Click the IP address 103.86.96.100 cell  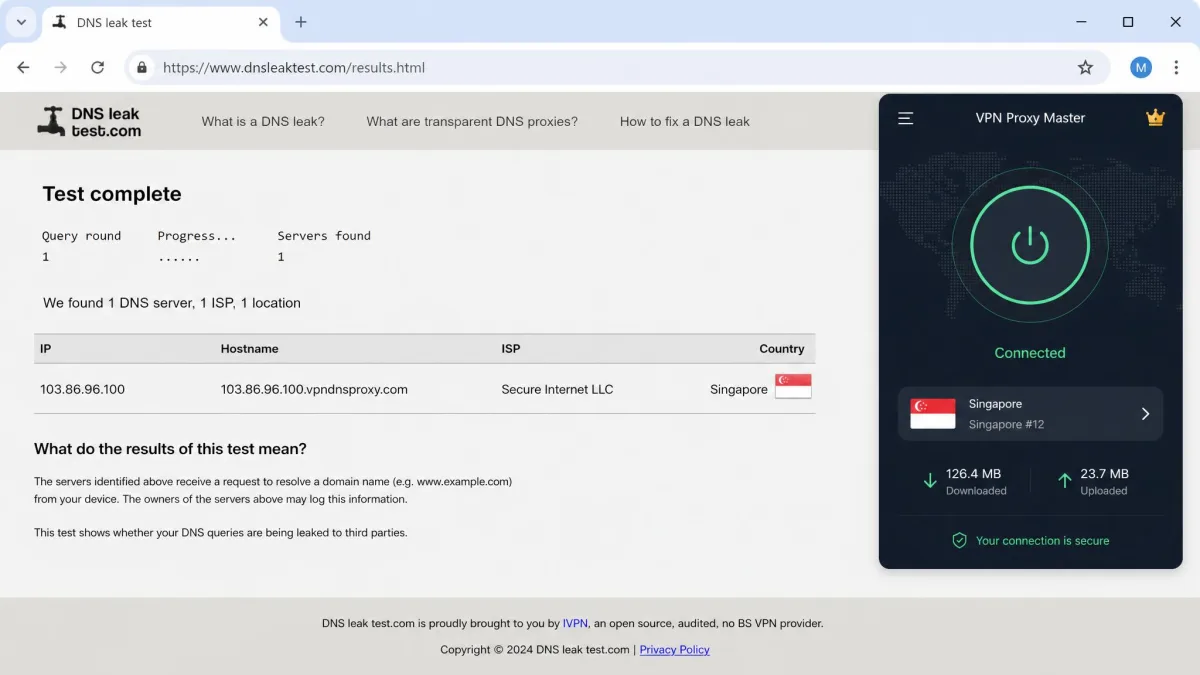pyautogui.click(x=82, y=389)
